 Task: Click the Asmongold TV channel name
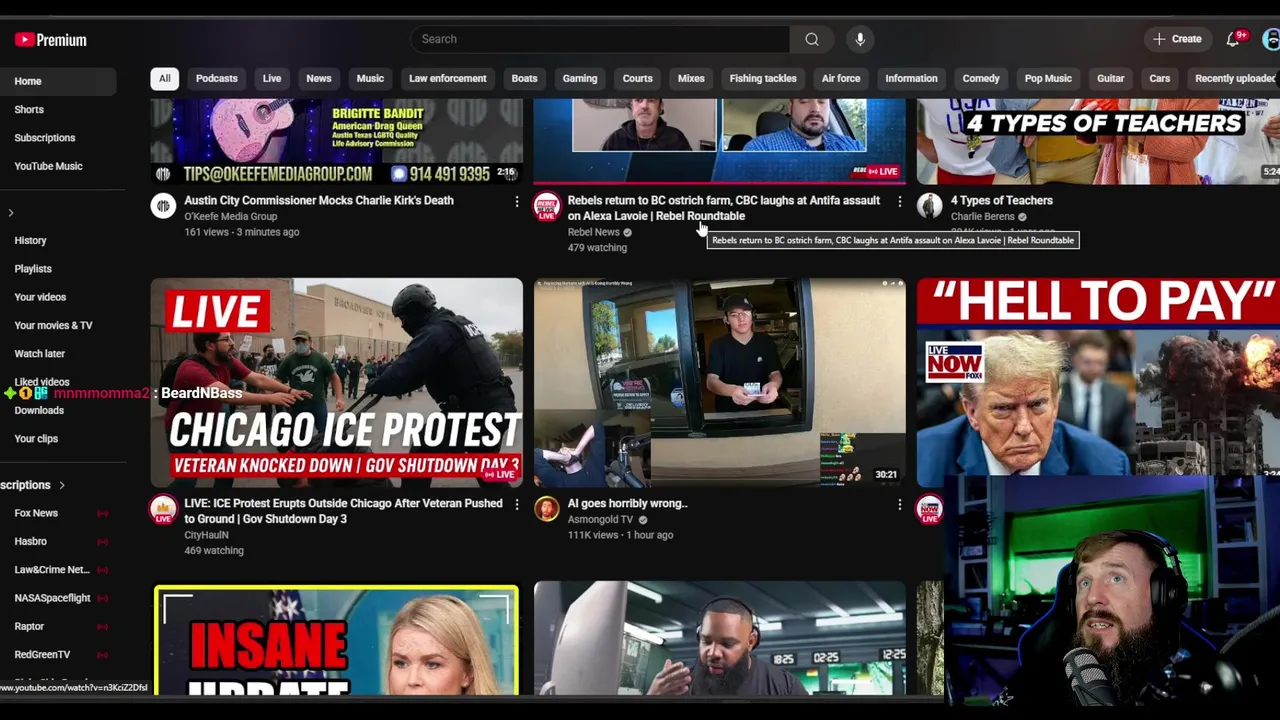600,519
